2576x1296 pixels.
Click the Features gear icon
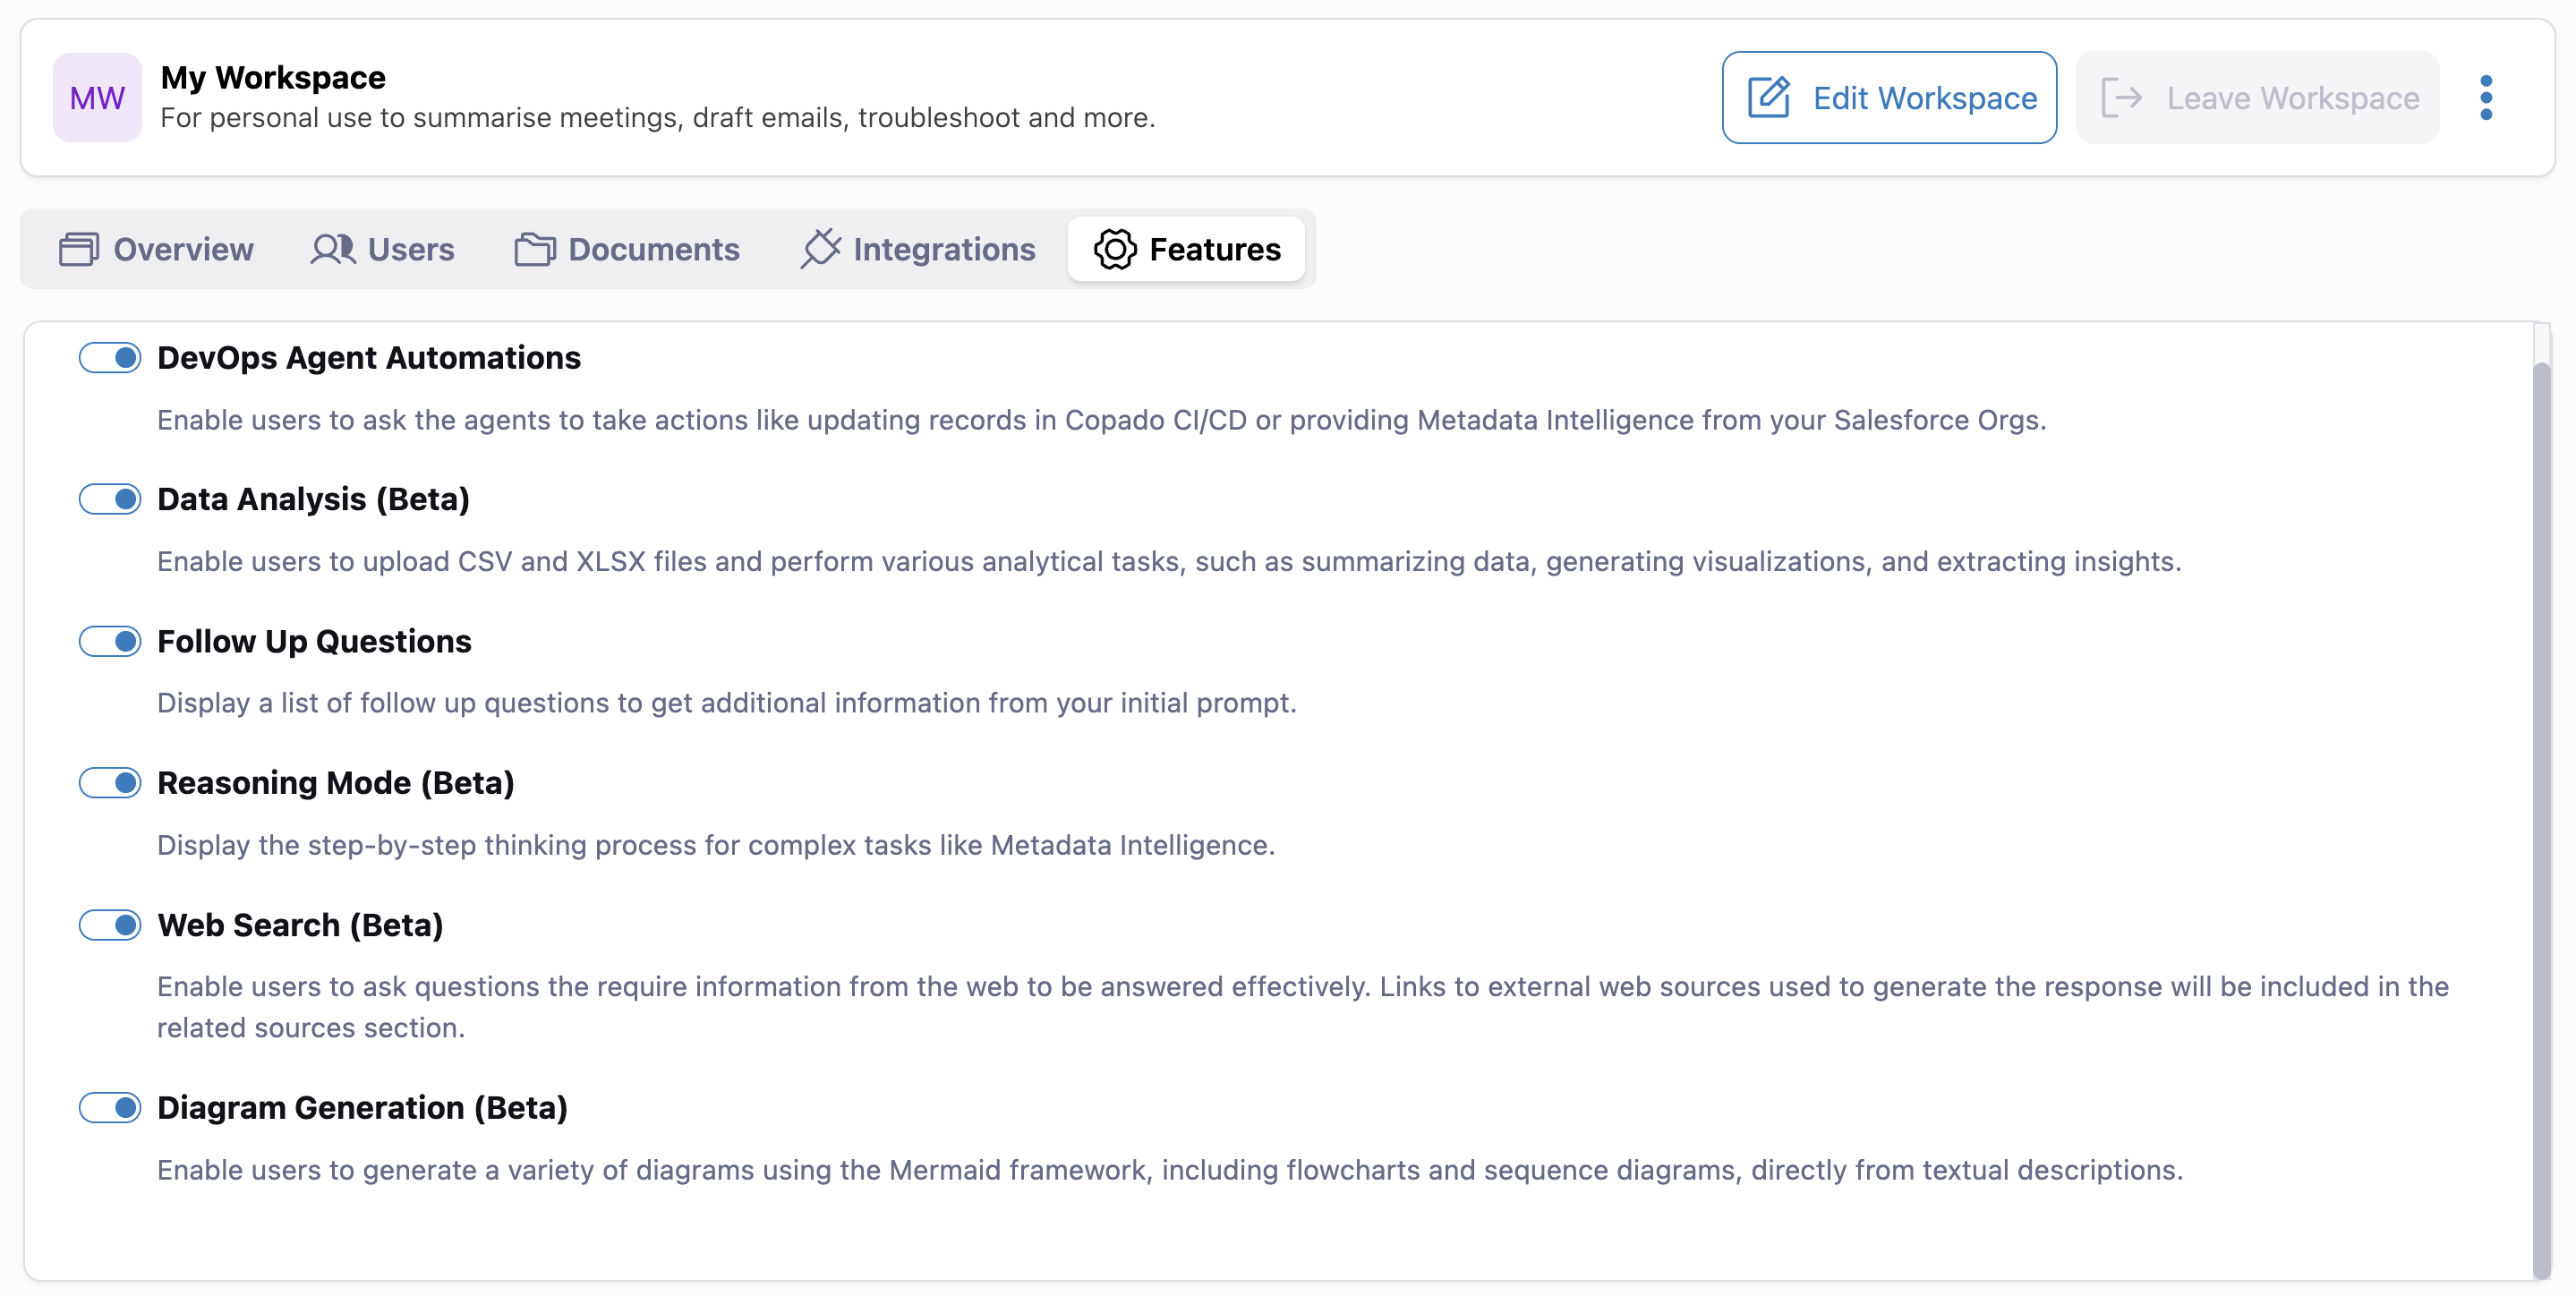pyautogui.click(x=1115, y=249)
